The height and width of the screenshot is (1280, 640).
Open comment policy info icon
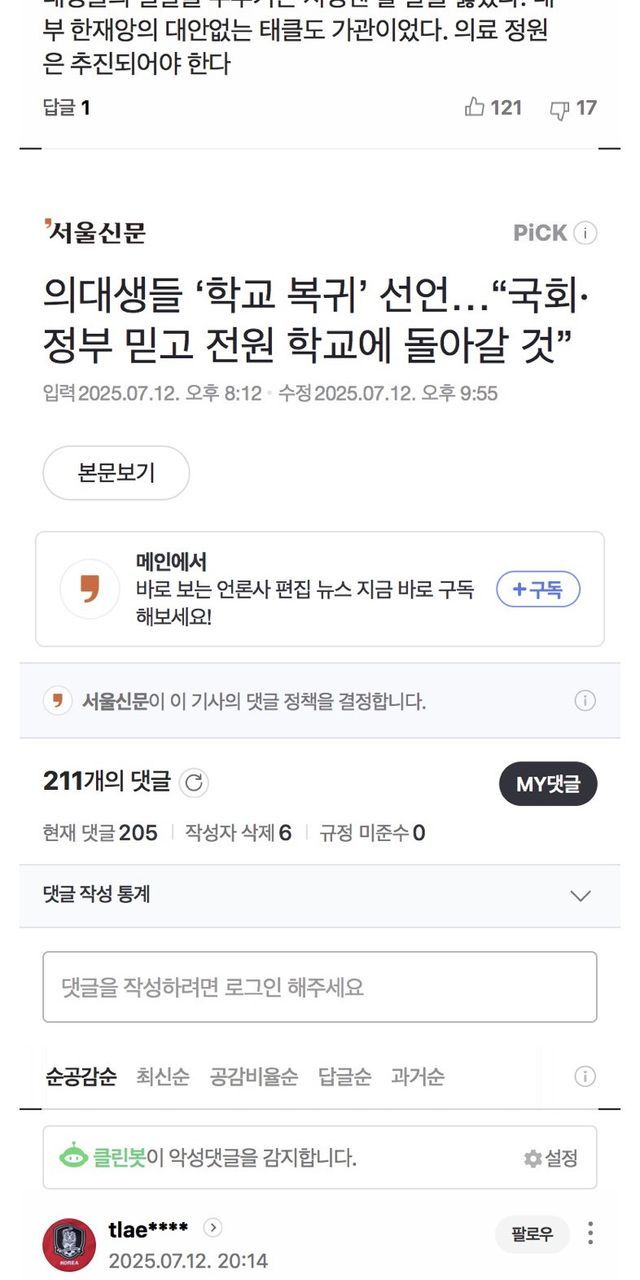click(585, 701)
